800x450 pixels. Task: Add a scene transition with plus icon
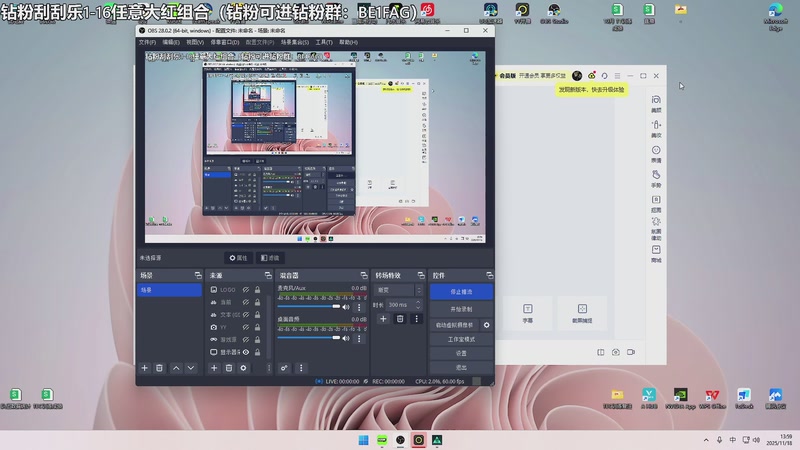(383, 319)
